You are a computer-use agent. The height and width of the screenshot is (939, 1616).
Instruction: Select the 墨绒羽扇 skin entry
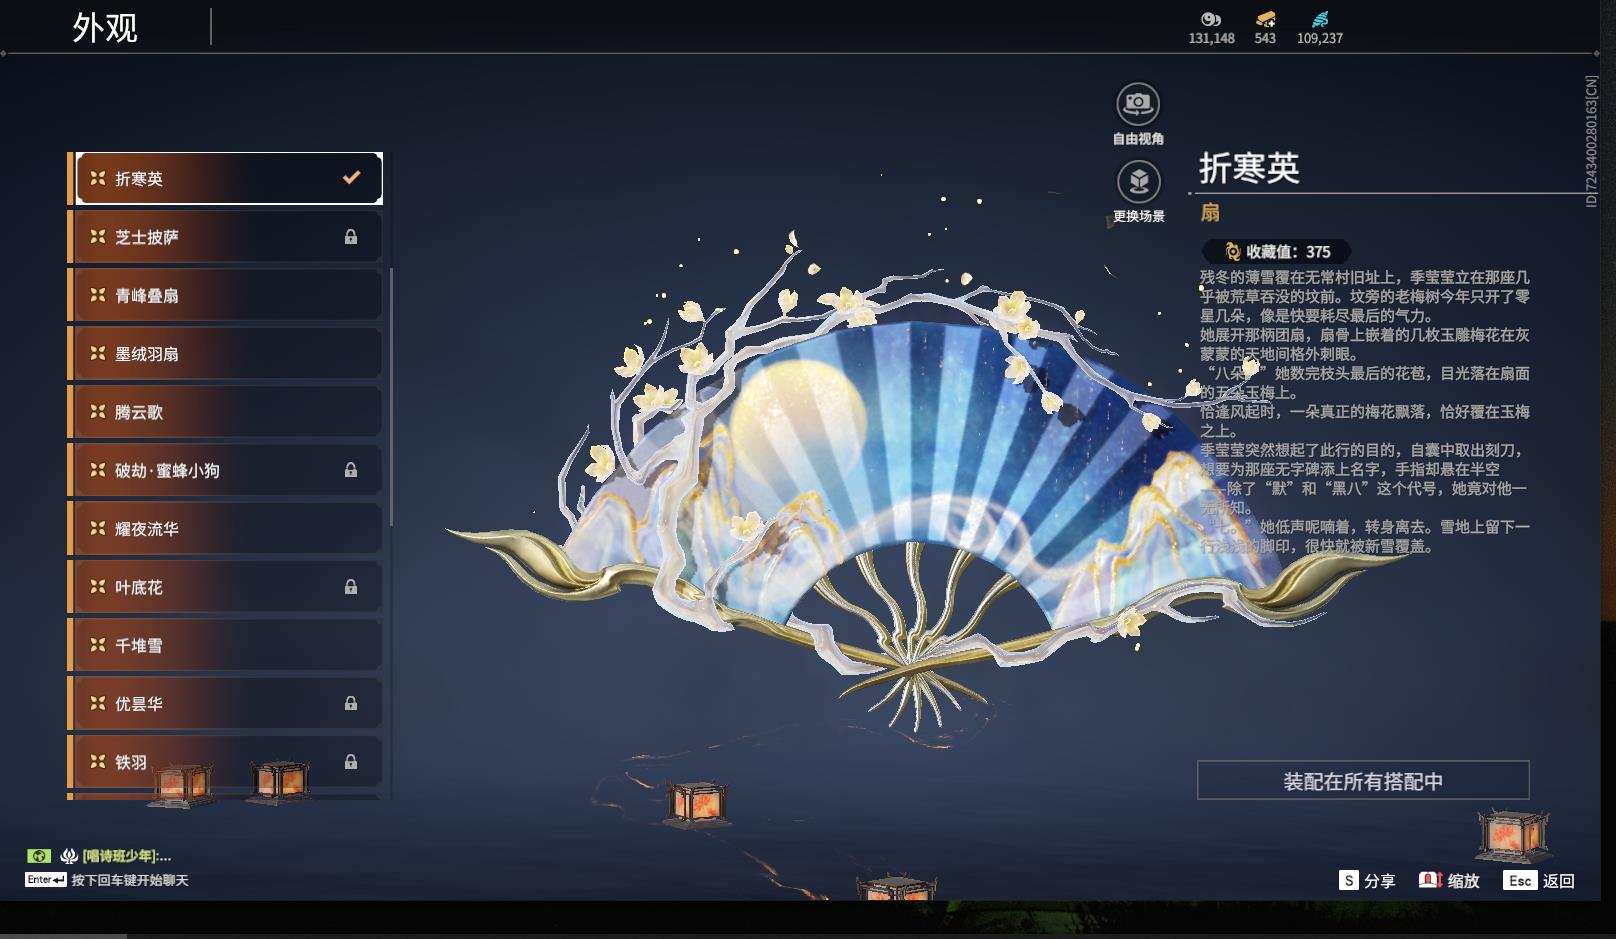click(x=229, y=353)
